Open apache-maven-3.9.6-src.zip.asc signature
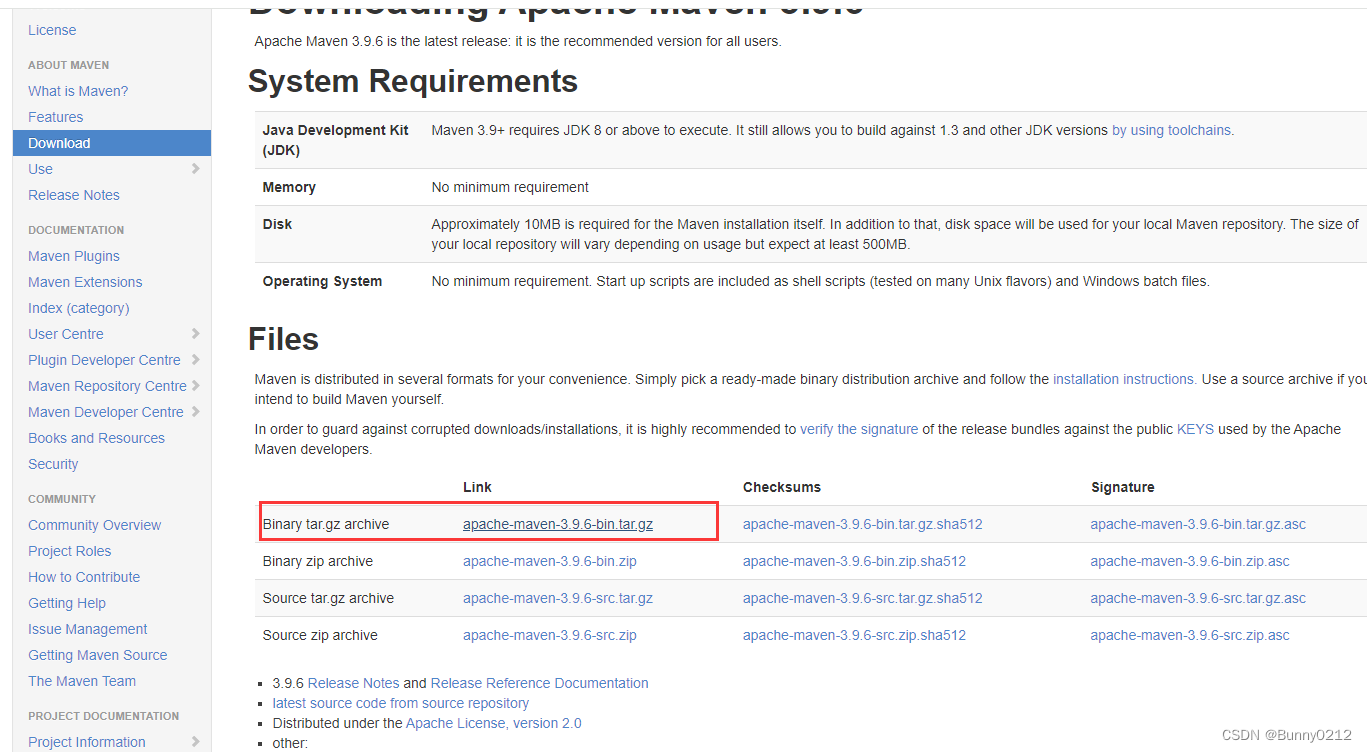 point(1190,635)
